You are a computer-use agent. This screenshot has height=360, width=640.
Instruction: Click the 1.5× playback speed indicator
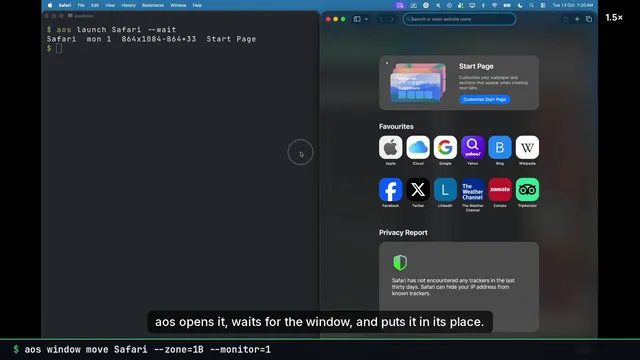(614, 18)
